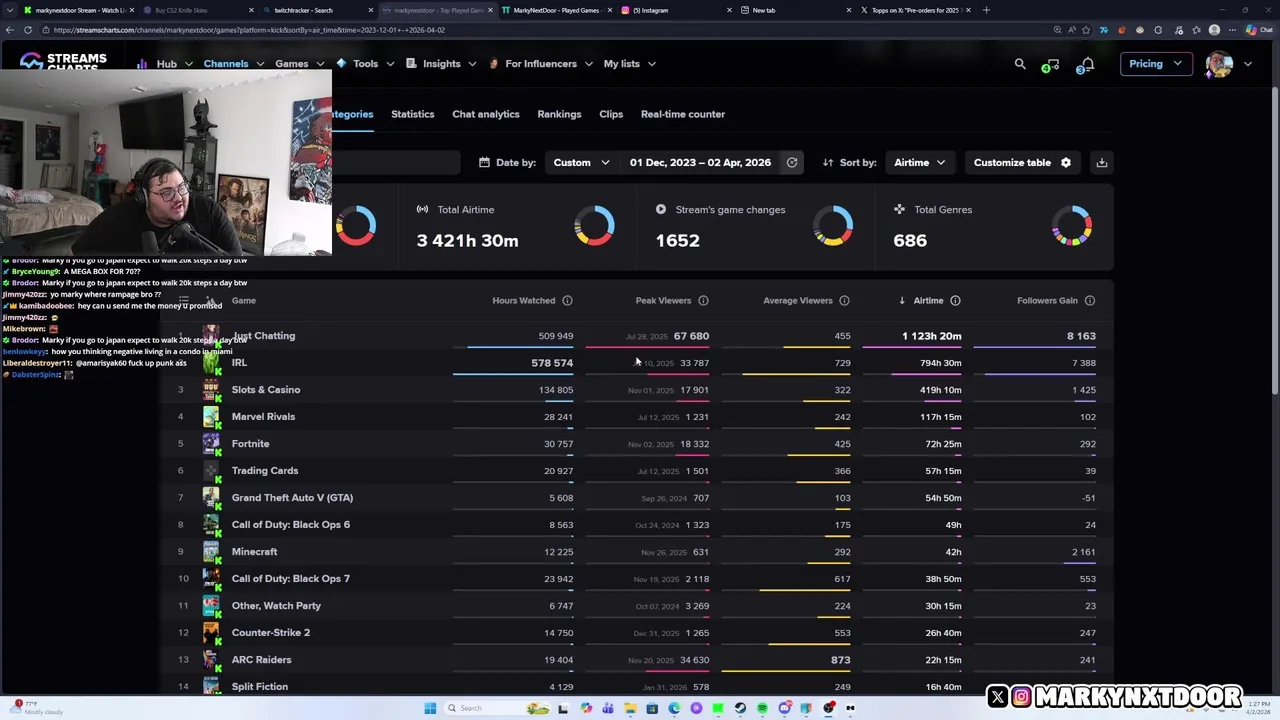Click the browser address bar URL
Image resolution: width=1280 pixels, height=720 pixels.
click(249, 30)
